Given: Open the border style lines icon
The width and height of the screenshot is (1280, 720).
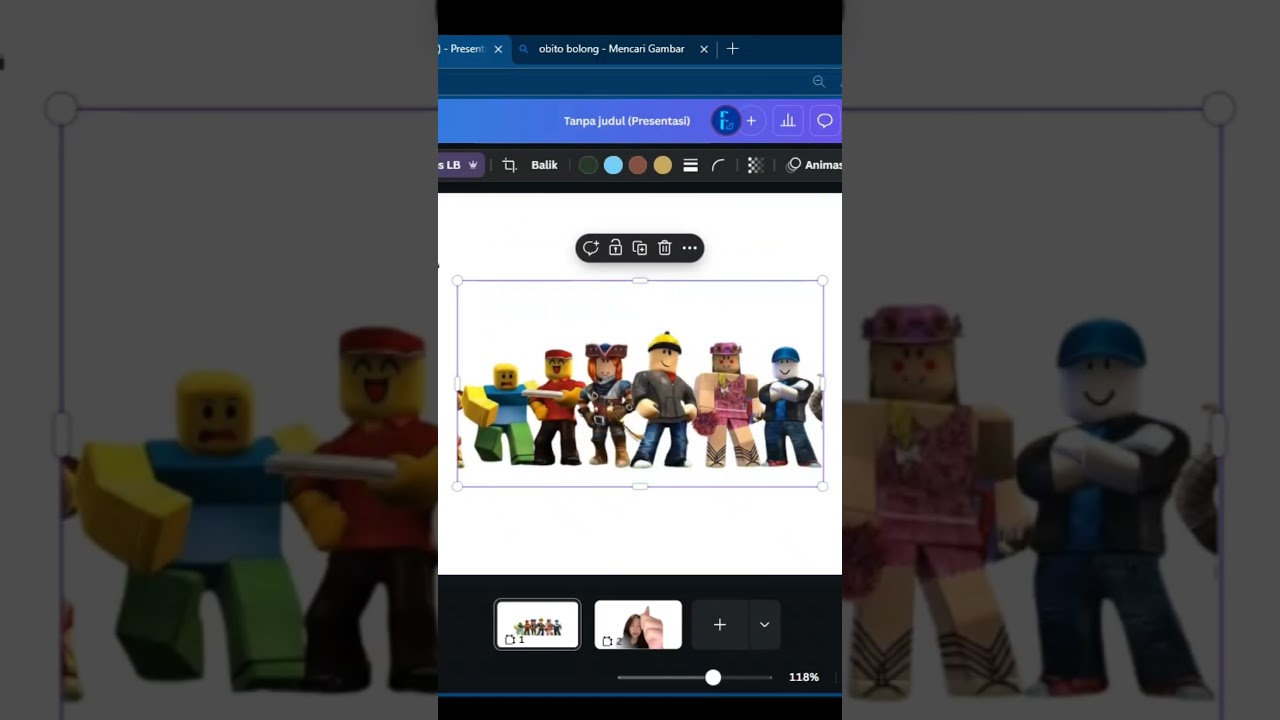Looking at the screenshot, I should [690, 165].
